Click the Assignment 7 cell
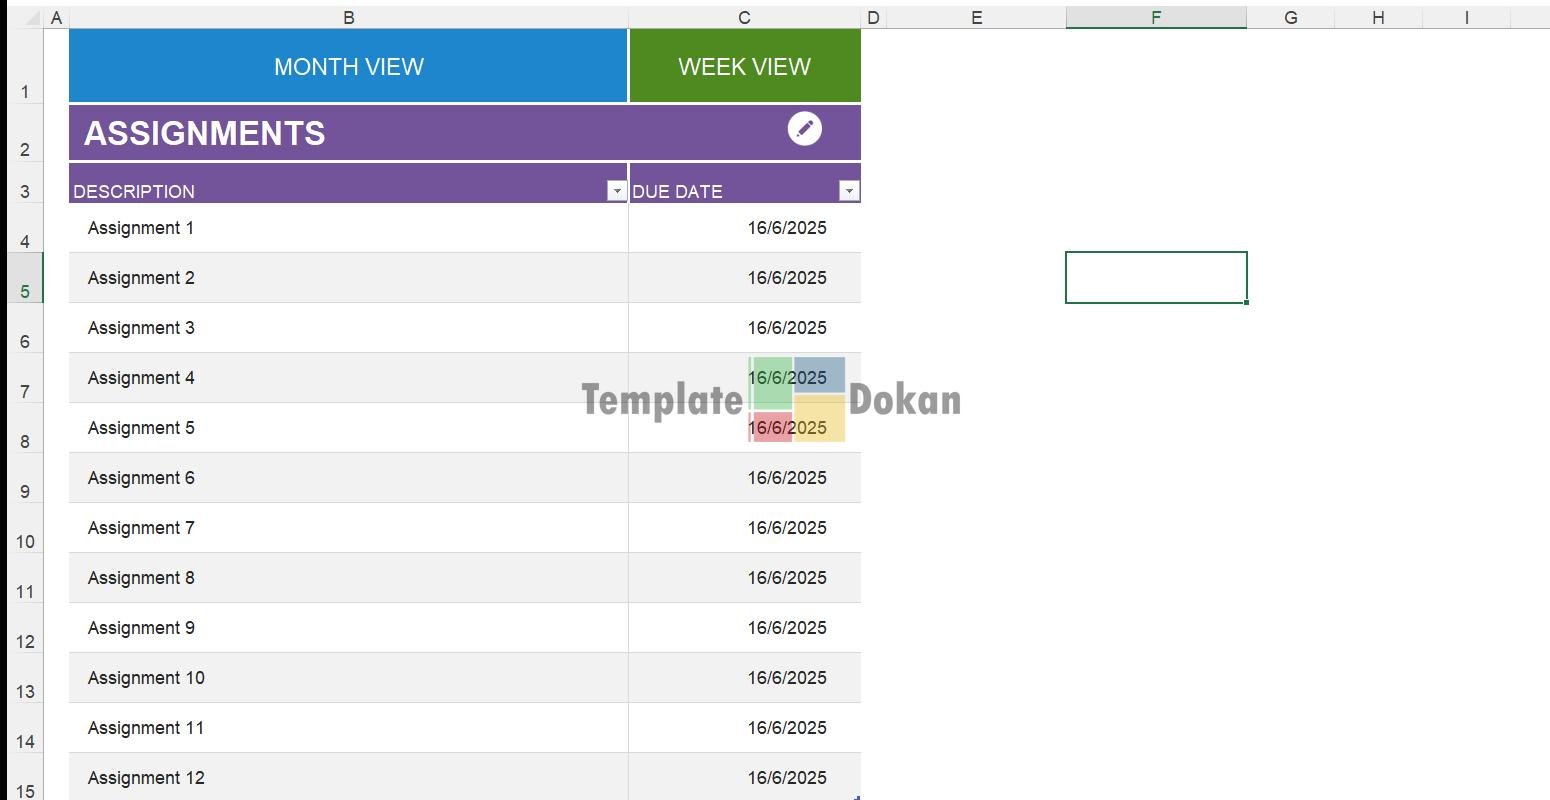The height and width of the screenshot is (800, 1550). pyautogui.click(x=348, y=528)
